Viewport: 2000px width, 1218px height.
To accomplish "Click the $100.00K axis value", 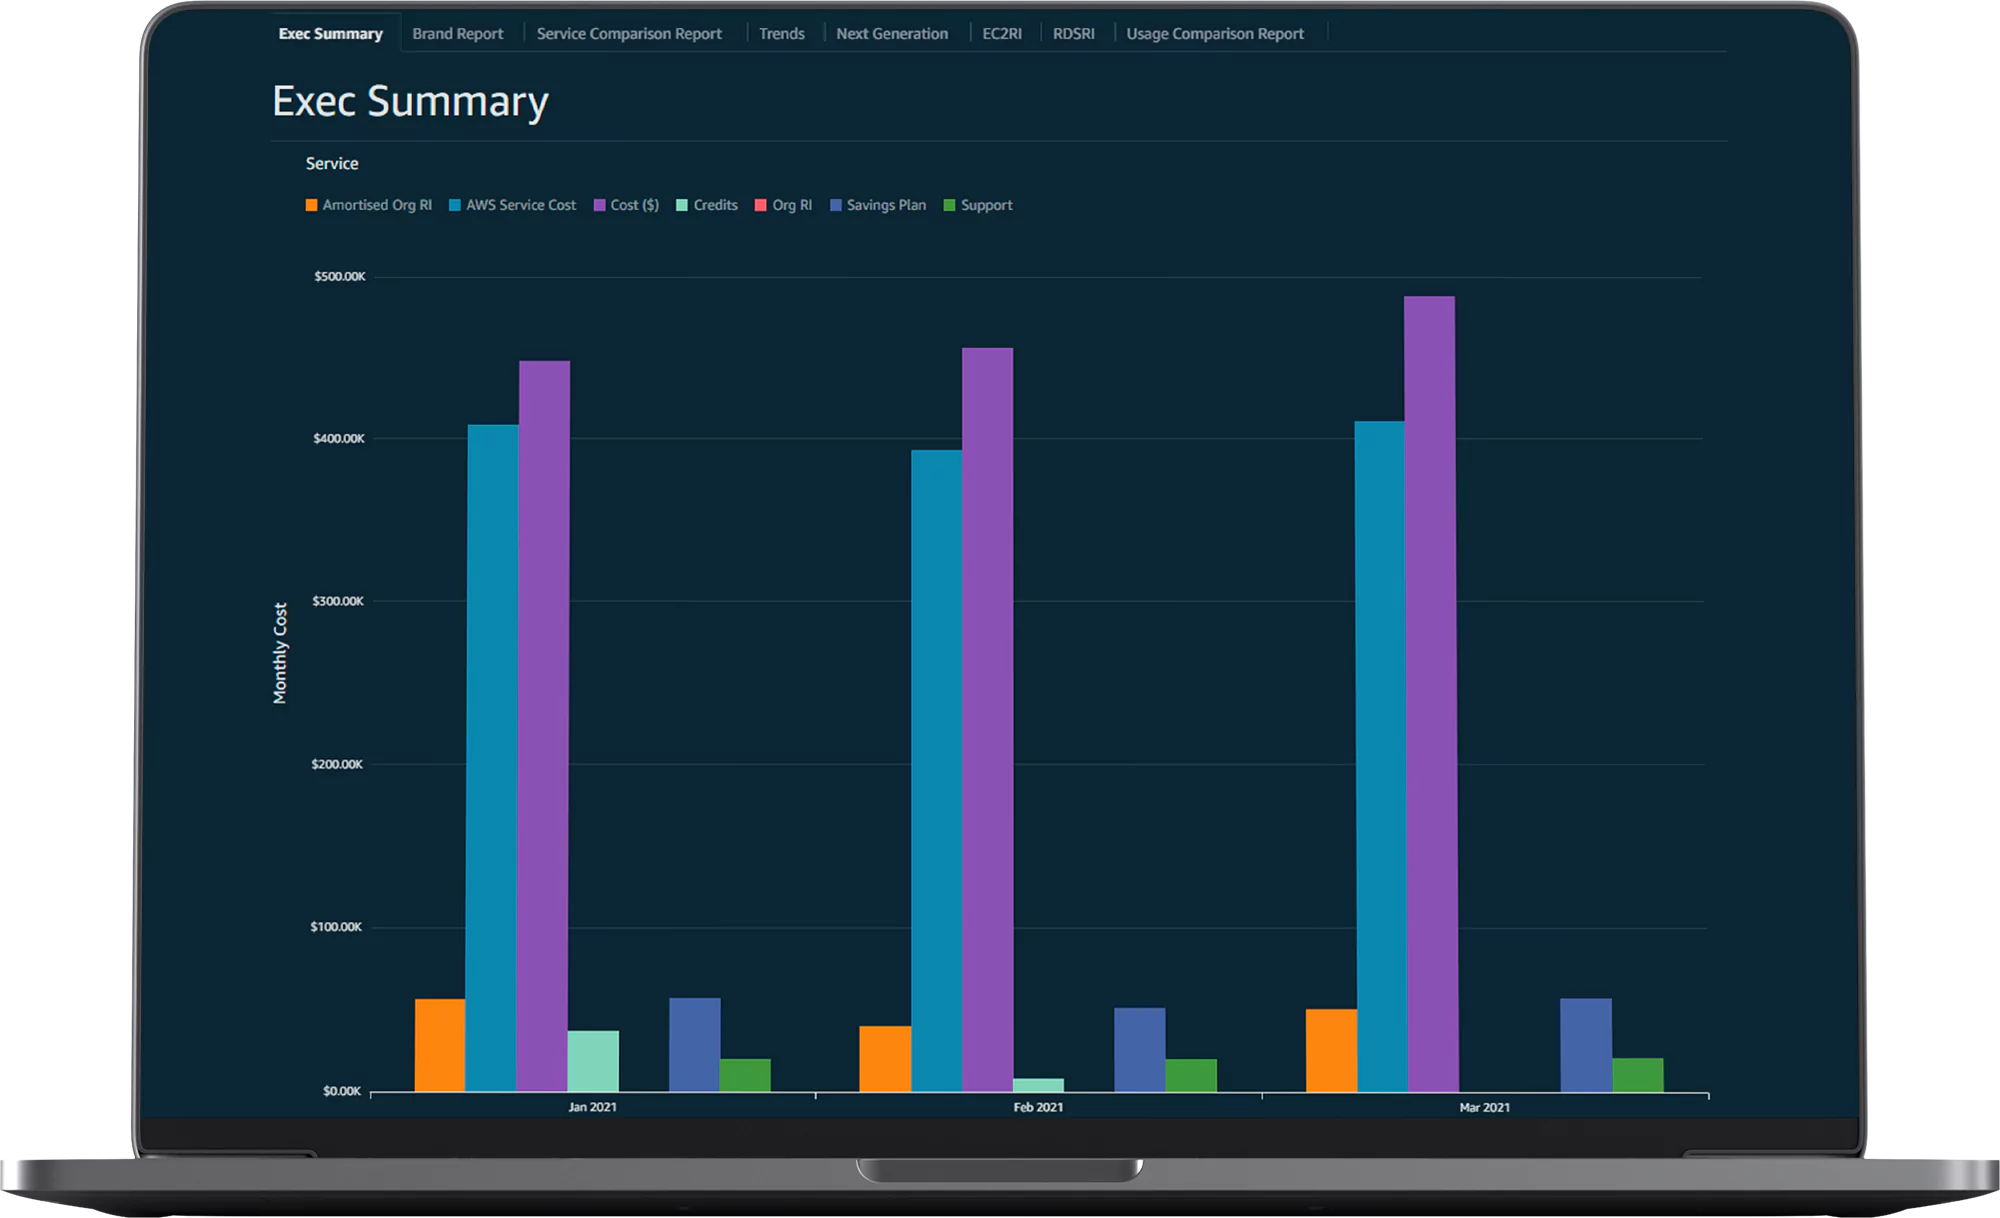I will pos(336,927).
